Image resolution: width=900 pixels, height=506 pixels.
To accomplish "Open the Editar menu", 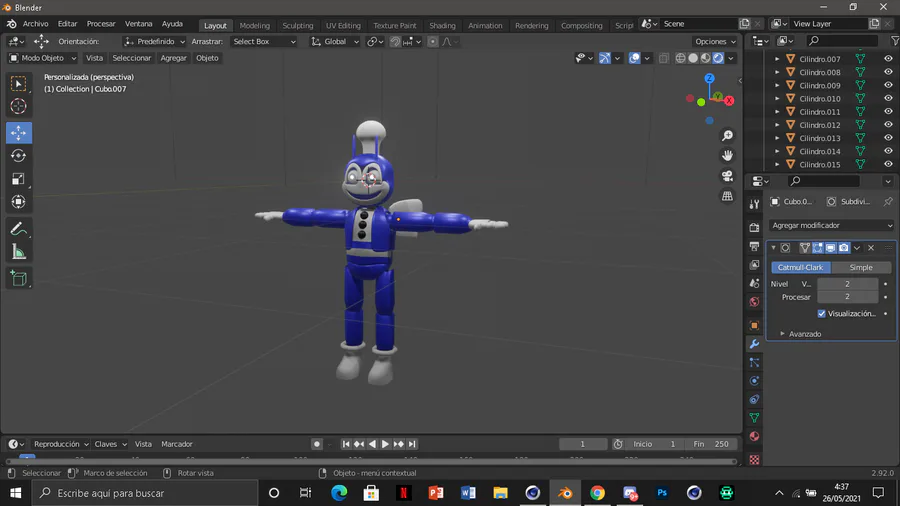I will pyautogui.click(x=67, y=24).
